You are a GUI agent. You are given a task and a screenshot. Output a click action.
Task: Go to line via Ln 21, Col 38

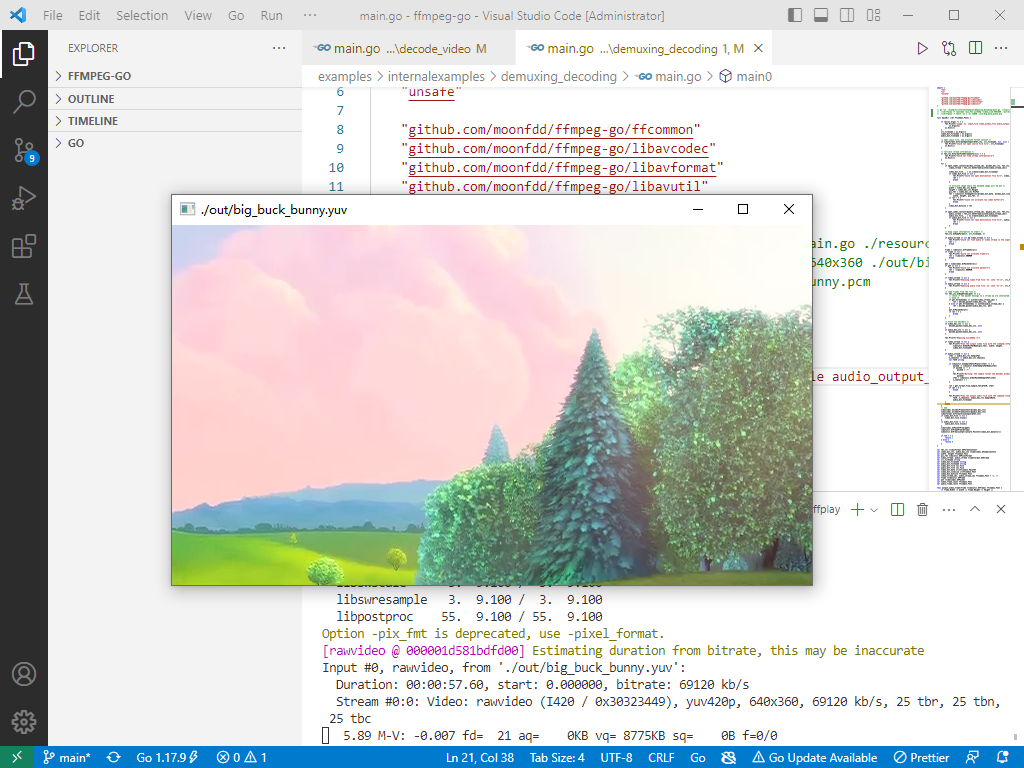point(480,758)
